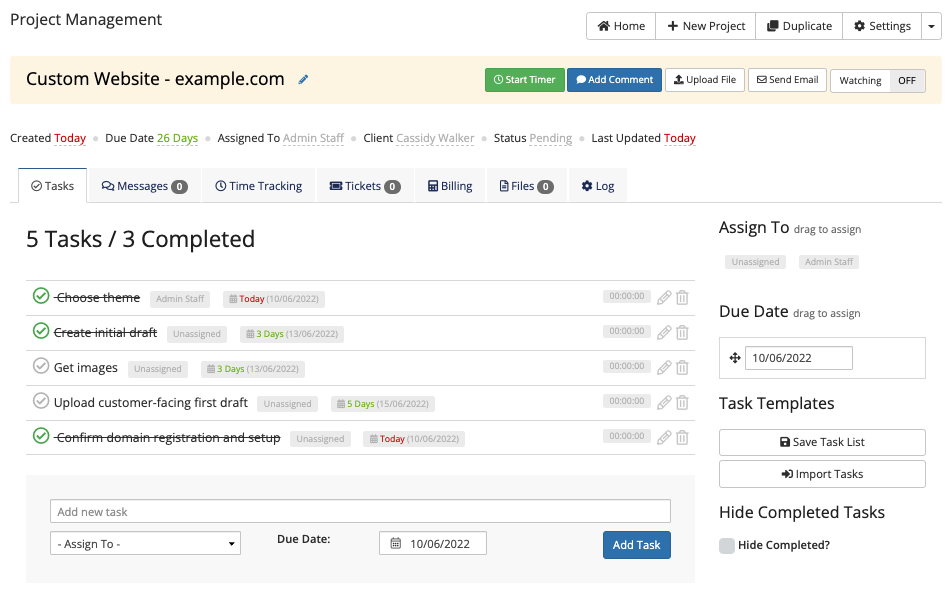Click the Add Task button
The width and height of the screenshot is (952, 601).
click(x=636, y=543)
